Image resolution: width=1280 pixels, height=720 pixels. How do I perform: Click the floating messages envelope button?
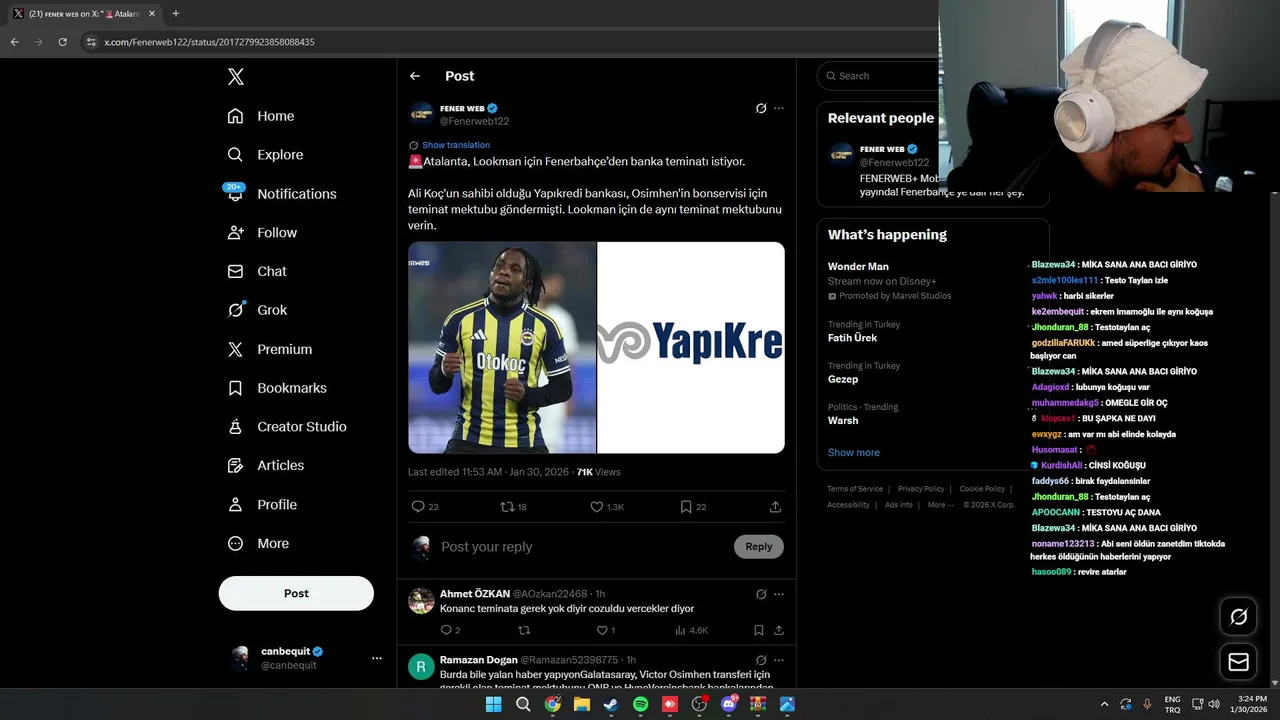(1238, 662)
